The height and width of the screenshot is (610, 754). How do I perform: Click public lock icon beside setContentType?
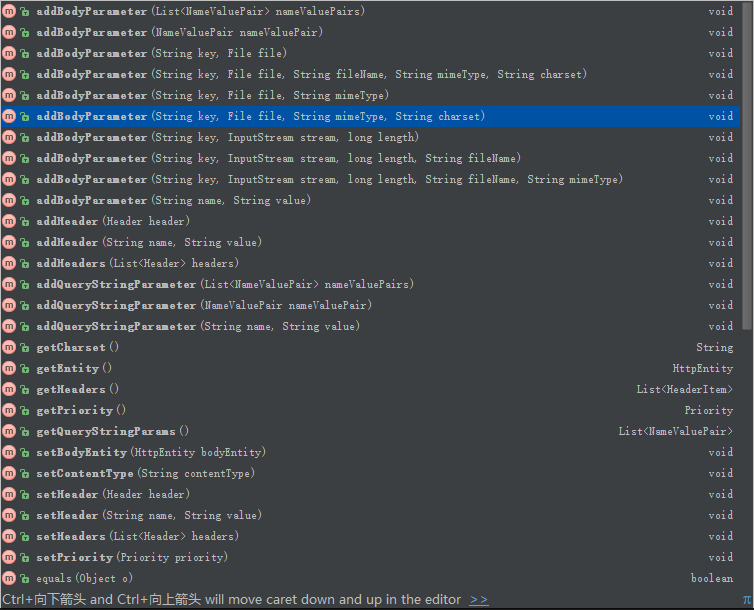(x=25, y=473)
